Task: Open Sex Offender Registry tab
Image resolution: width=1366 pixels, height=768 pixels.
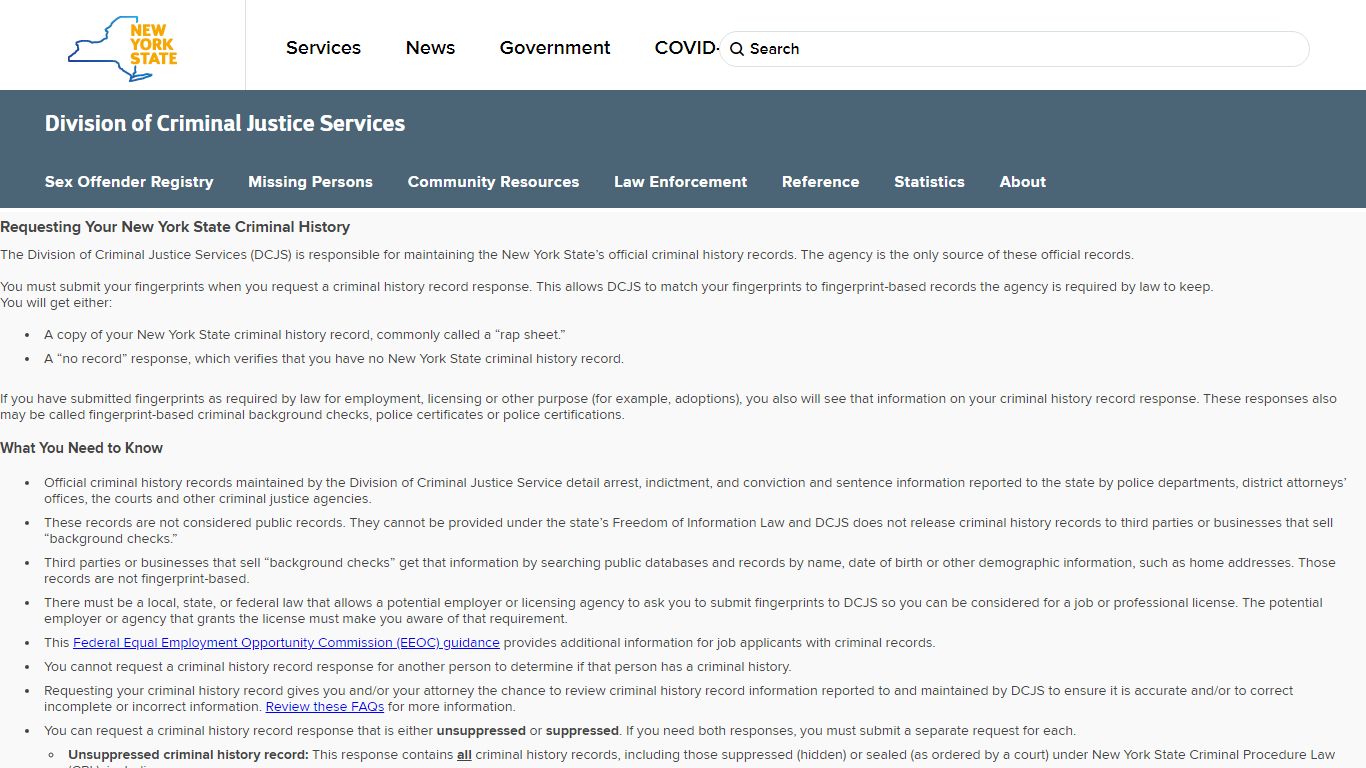Action: (x=129, y=182)
